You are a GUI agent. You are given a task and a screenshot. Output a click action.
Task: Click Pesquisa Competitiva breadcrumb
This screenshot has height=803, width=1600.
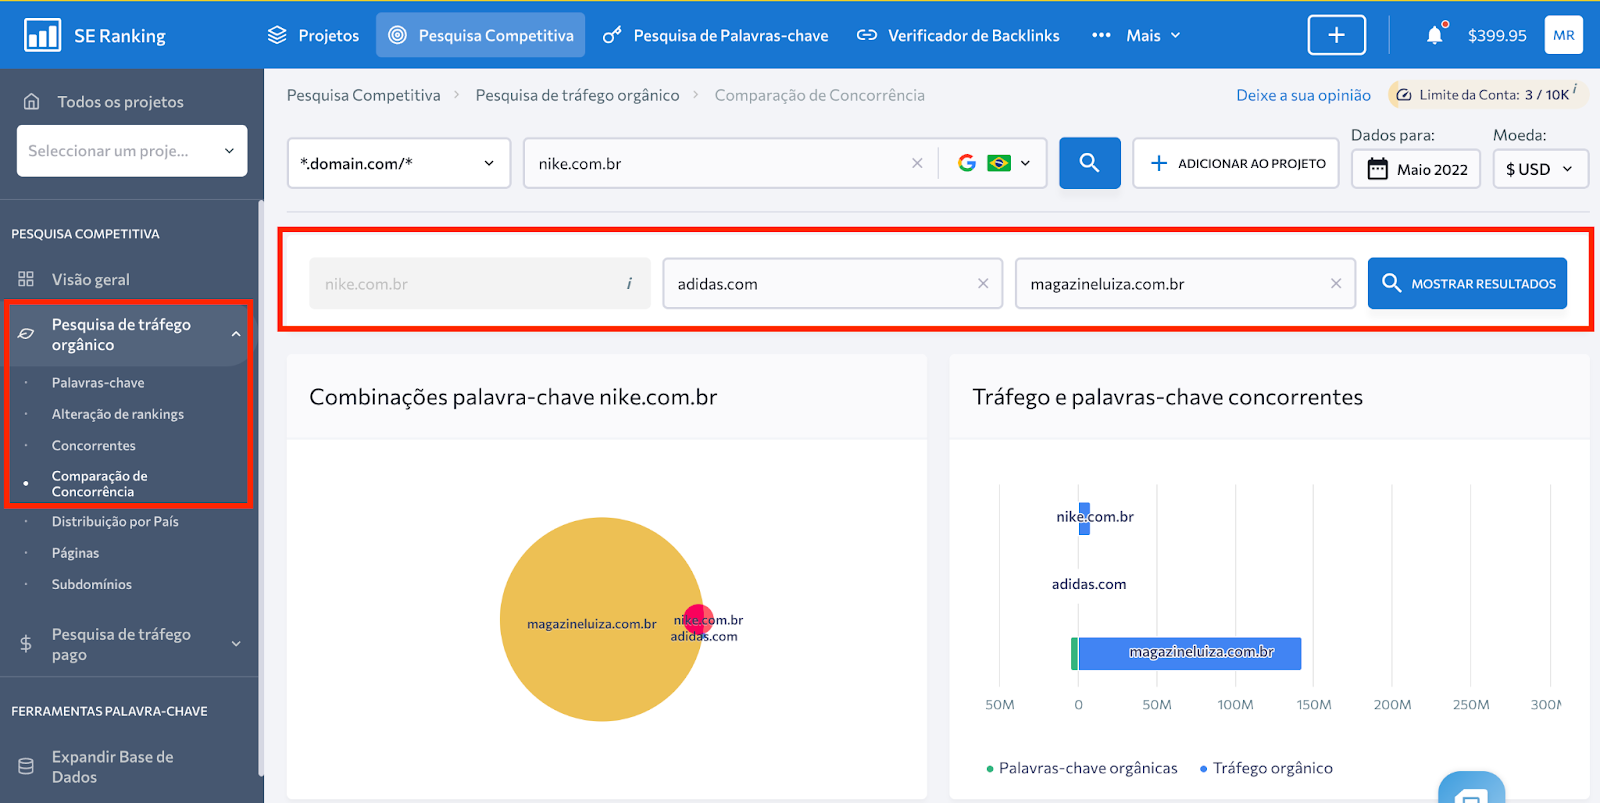363,95
